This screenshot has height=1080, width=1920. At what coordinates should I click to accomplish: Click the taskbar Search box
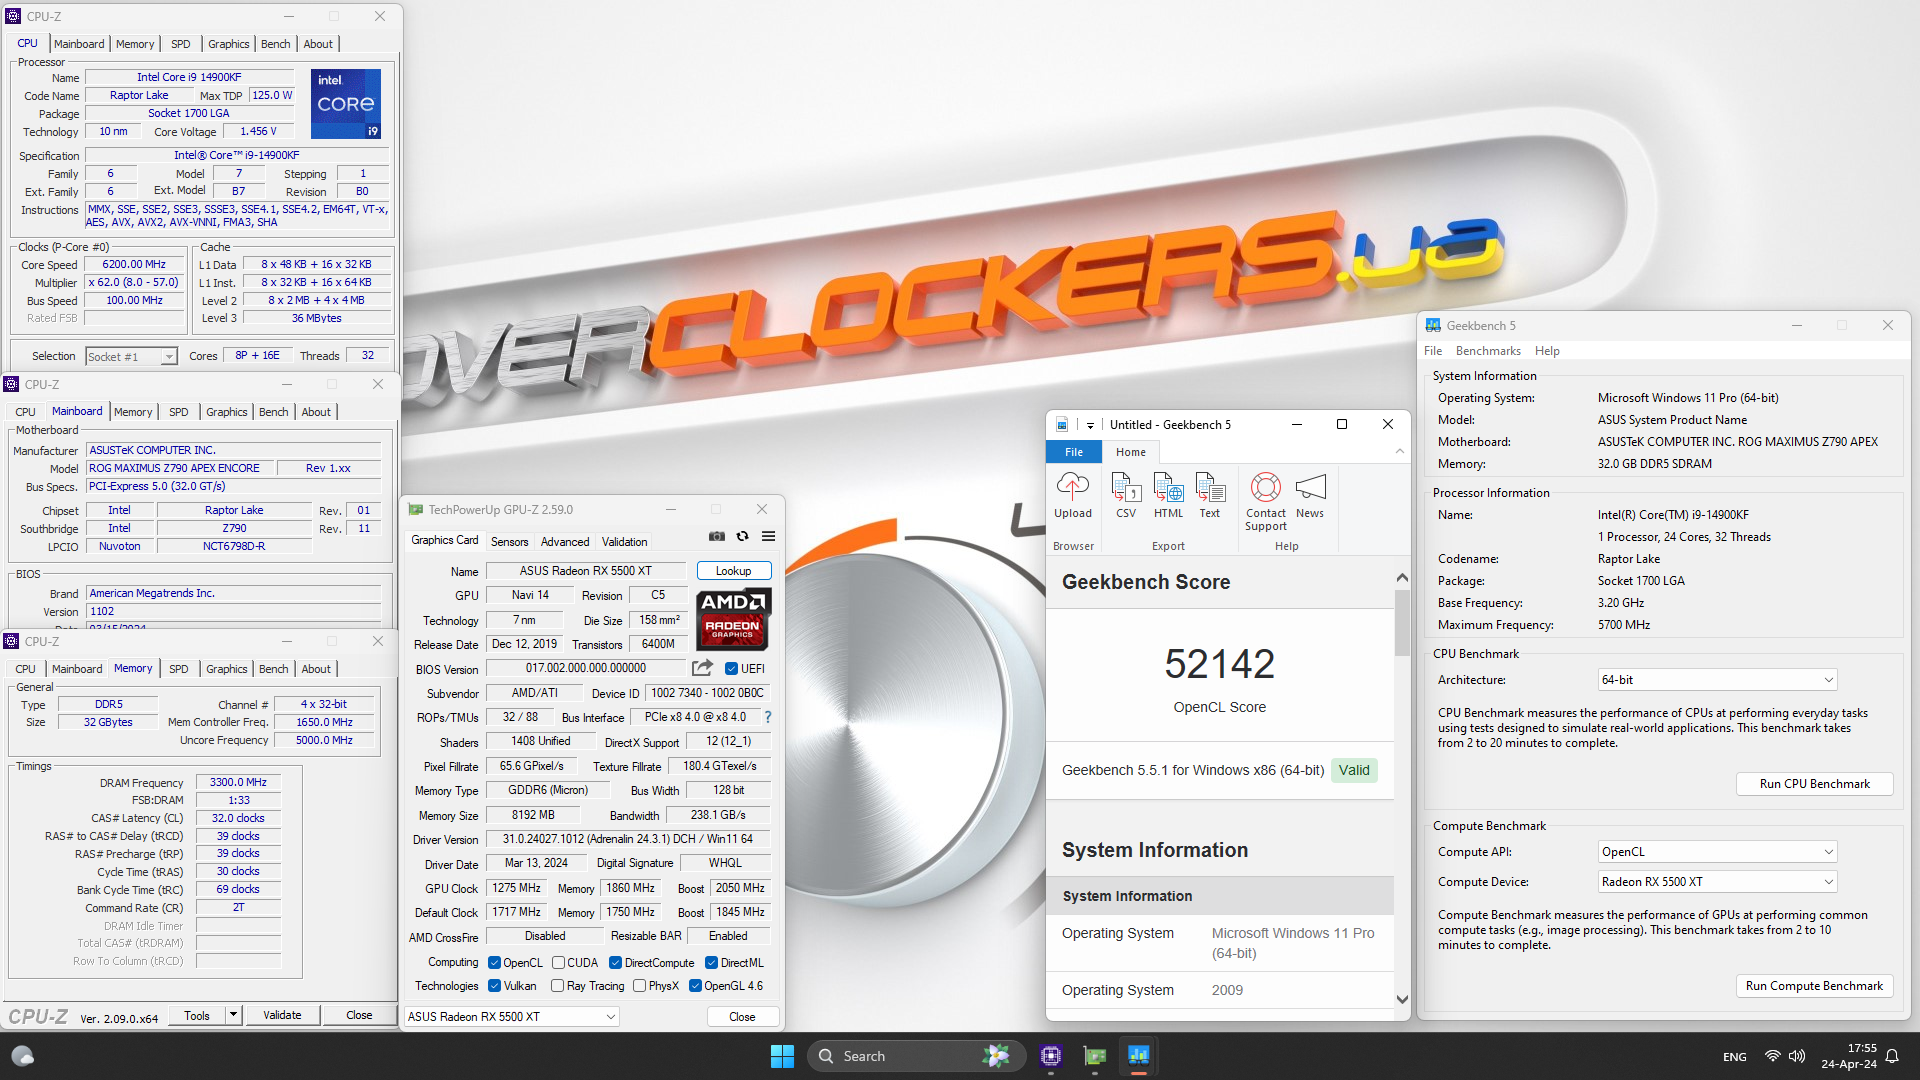pyautogui.click(x=916, y=1056)
